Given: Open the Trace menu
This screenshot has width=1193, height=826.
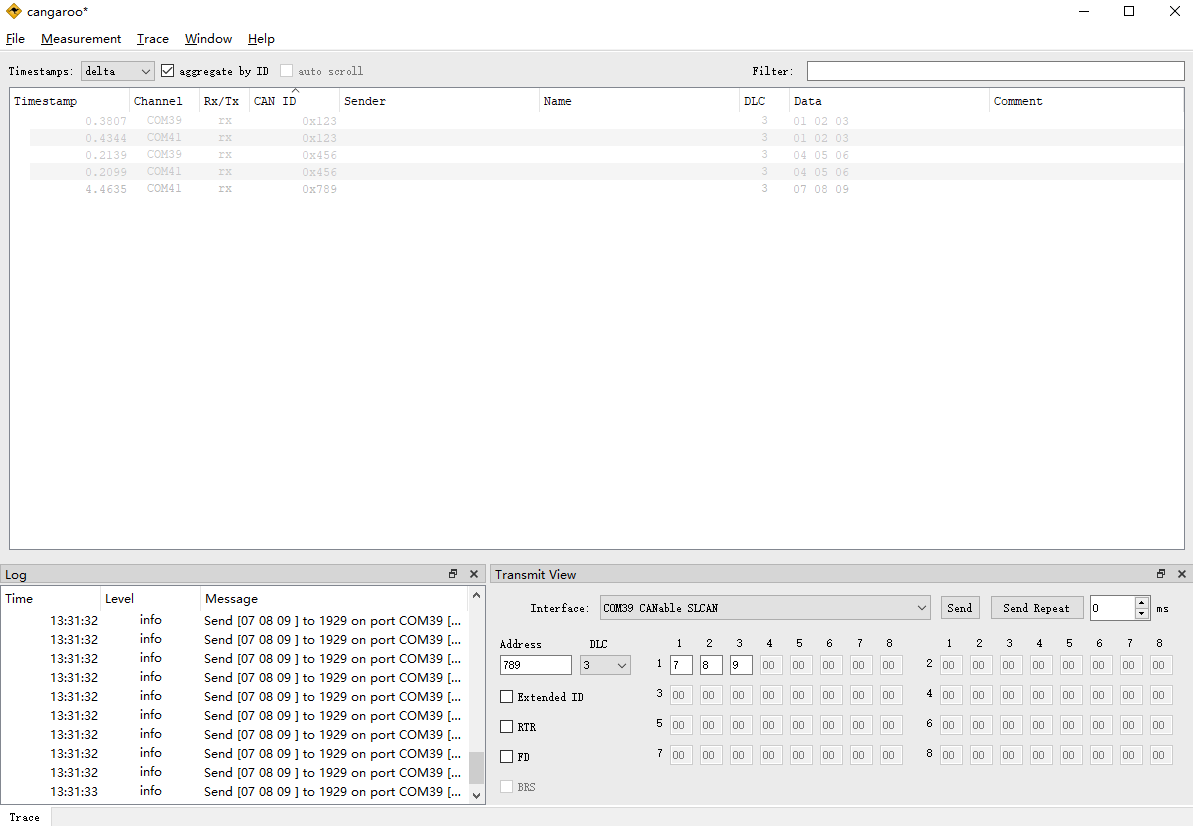Looking at the screenshot, I should [153, 39].
